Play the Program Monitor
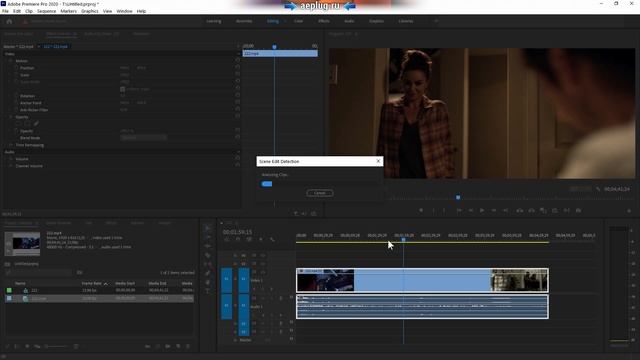Screen dimensions: 640x360 (482, 211)
